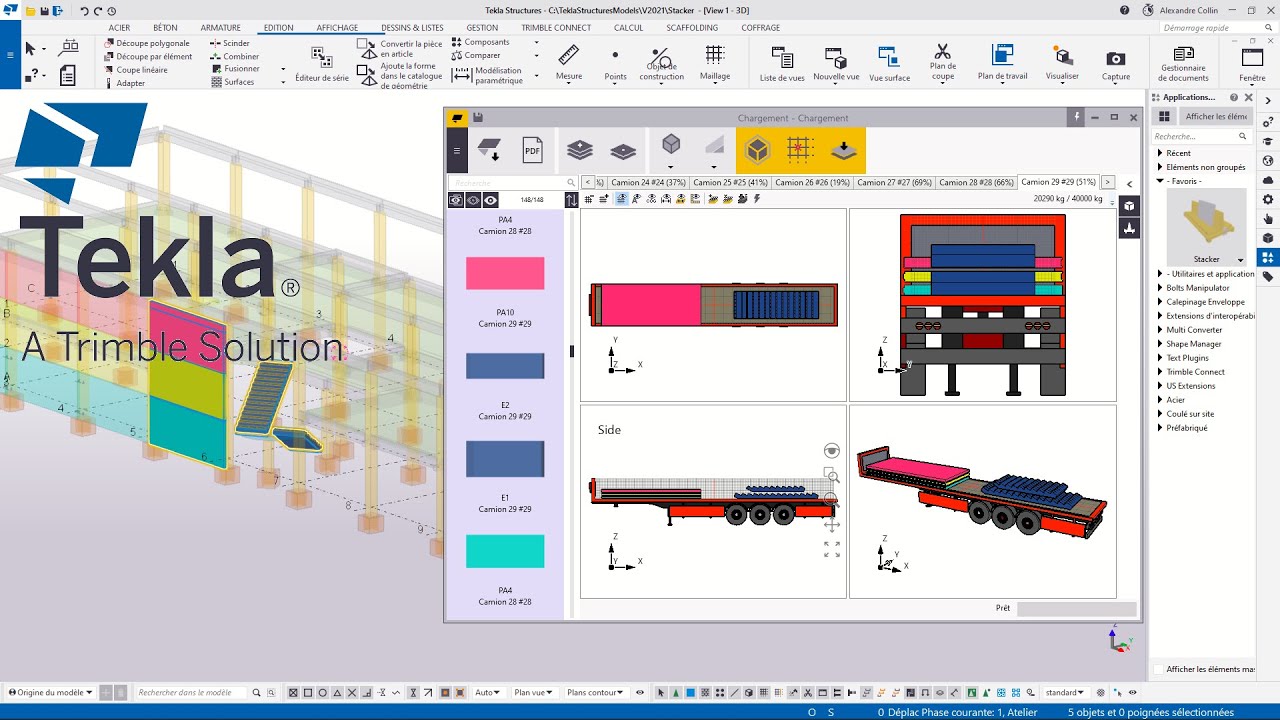Click the pin icon in Chargement title bar
Screen dimensions: 1280x720
(x=1077, y=117)
